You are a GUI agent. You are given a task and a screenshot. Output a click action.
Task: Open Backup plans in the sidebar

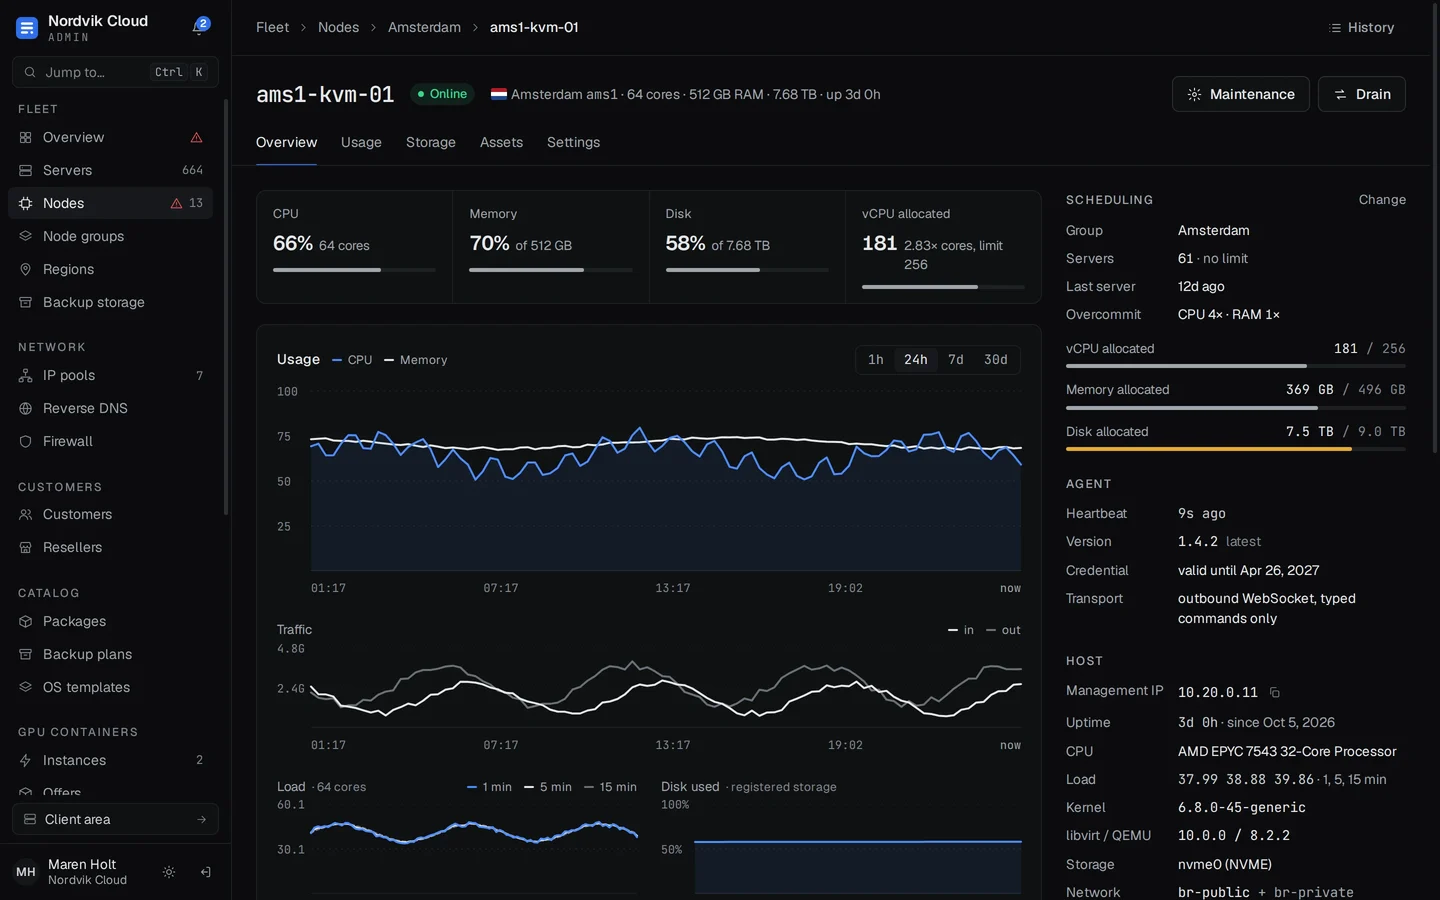110,654
